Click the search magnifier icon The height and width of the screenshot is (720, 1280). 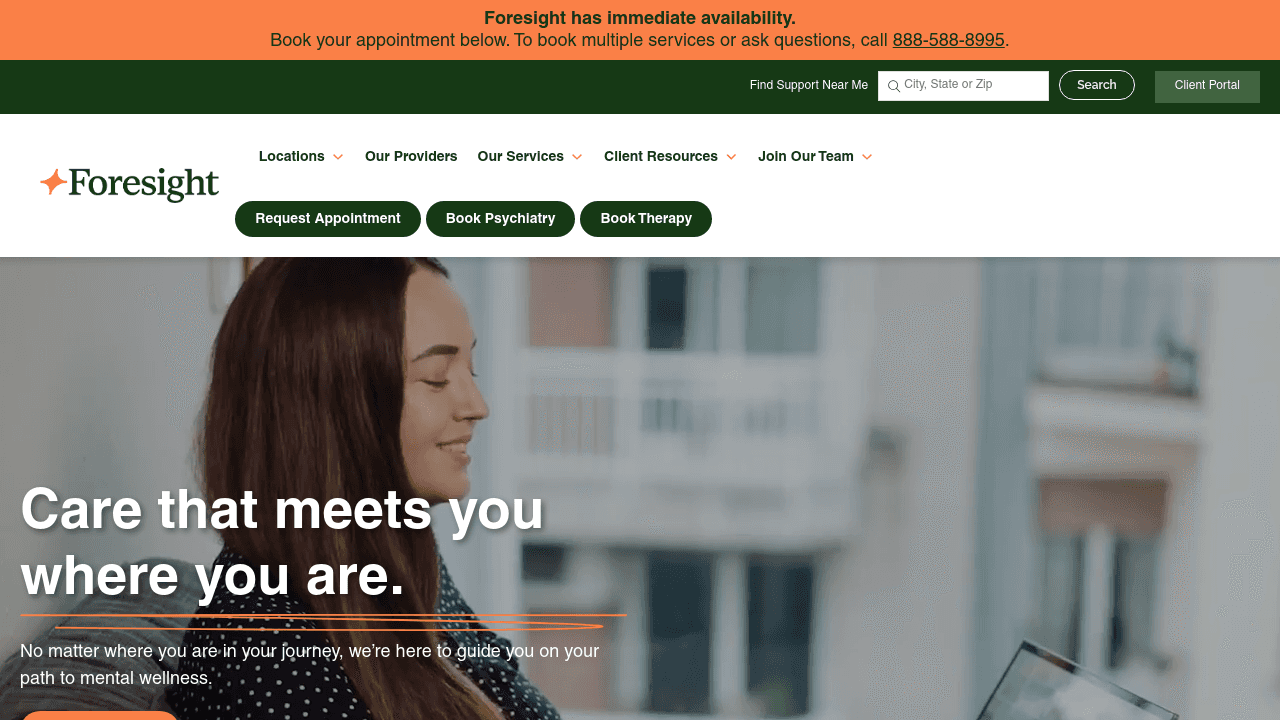(894, 86)
